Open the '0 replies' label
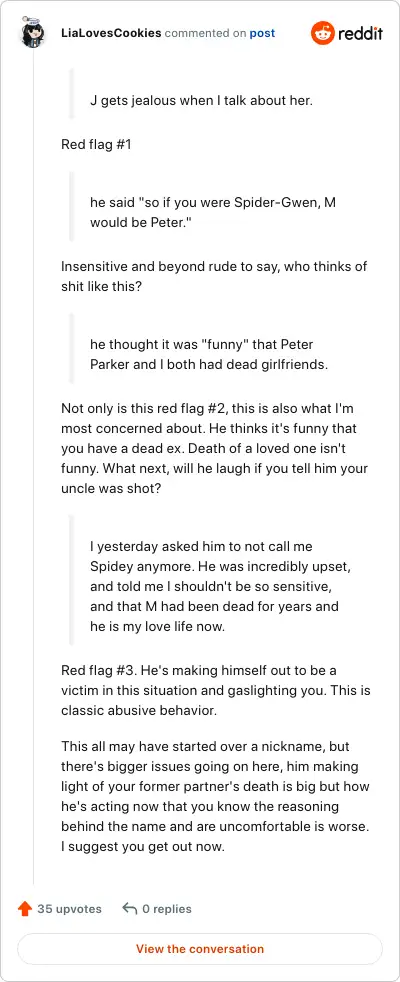The image size is (400, 982). [x=167, y=909]
